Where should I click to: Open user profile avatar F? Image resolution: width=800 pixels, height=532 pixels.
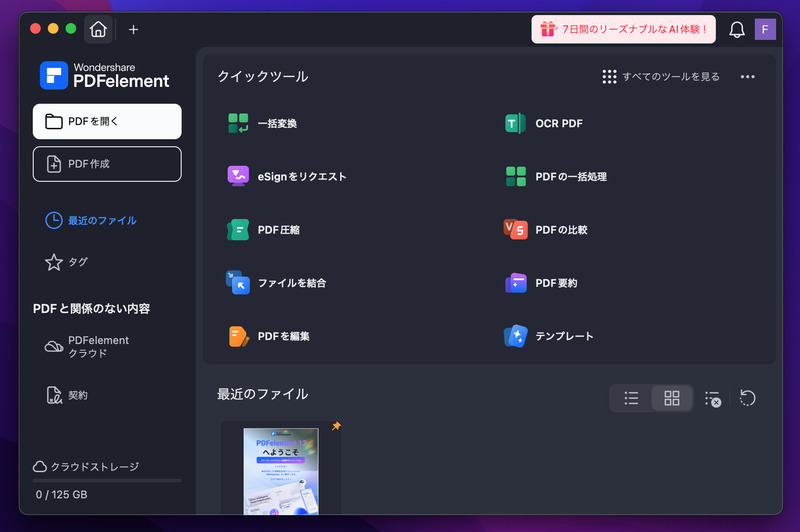click(x=765, y=29)
